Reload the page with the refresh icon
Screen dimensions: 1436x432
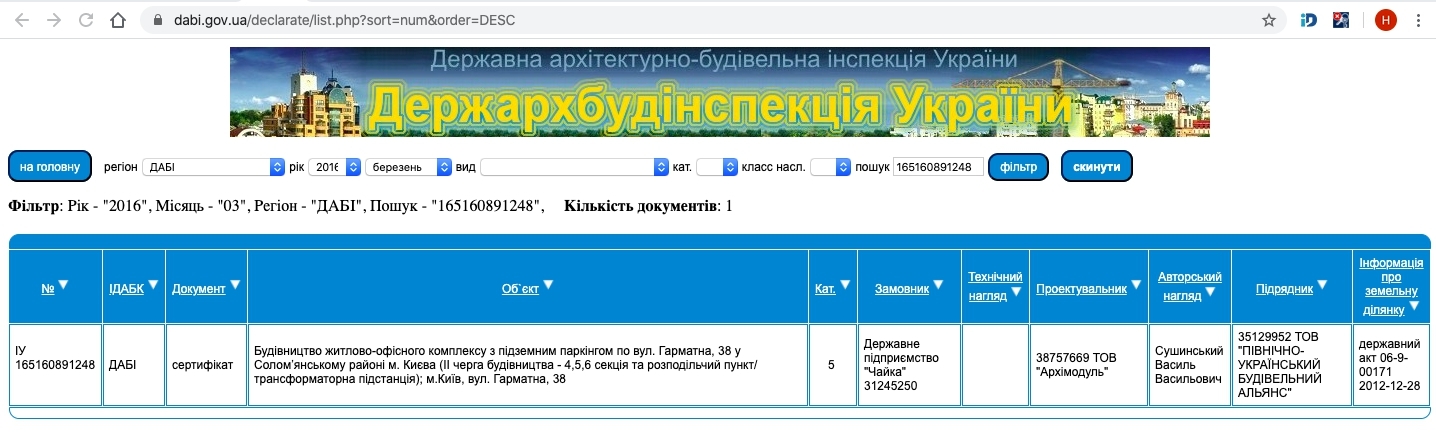coord(86,20)
